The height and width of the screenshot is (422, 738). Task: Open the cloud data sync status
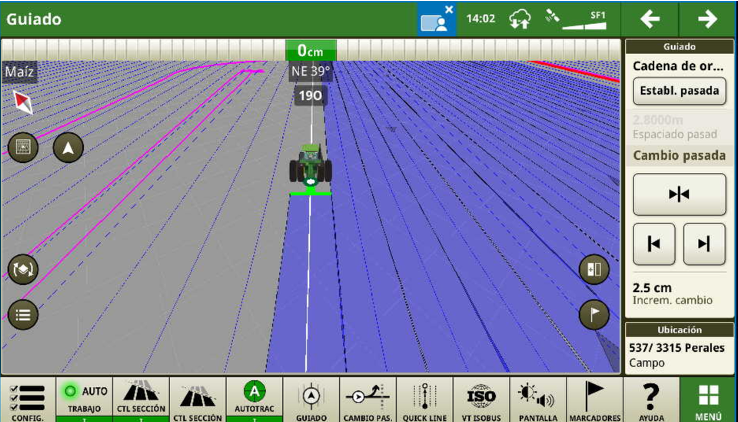(518, 18)
